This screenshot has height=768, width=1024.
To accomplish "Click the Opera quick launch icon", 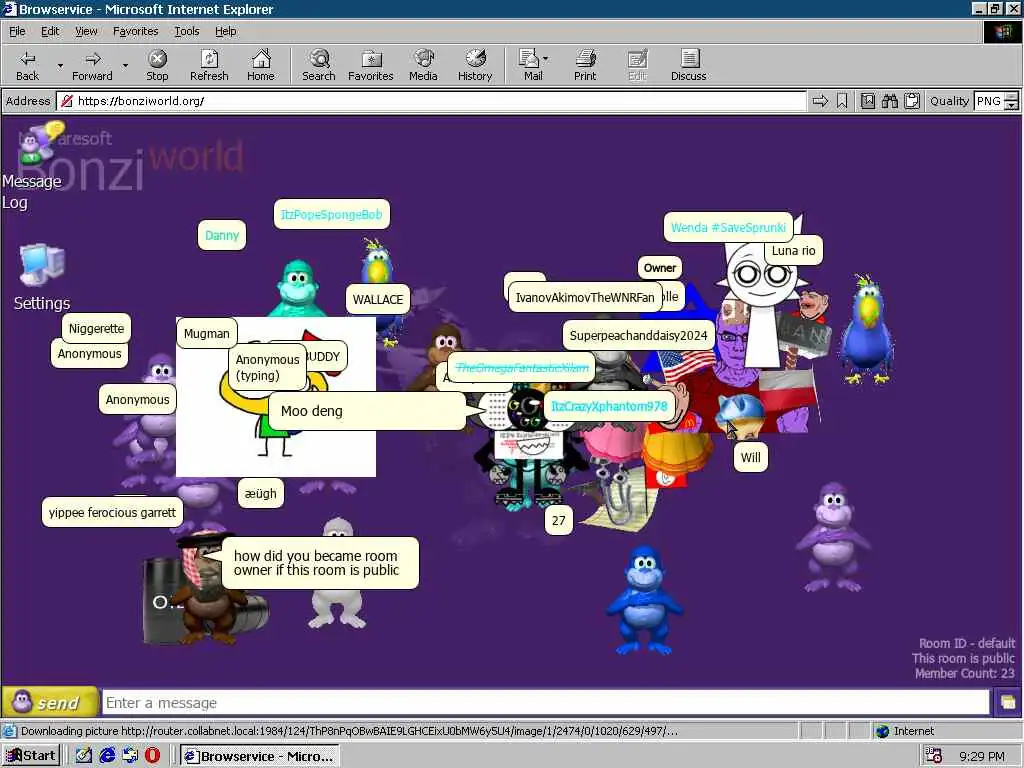I will (x=153, y=756).
